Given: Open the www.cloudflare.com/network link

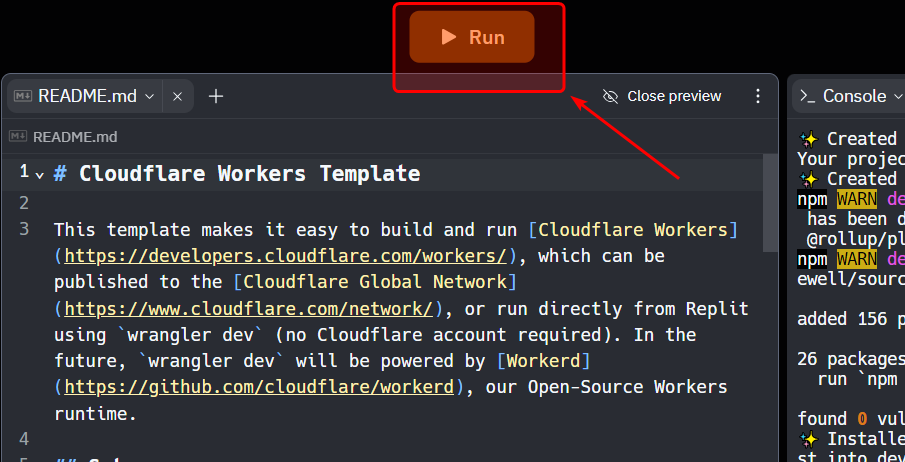Looking at the screenshot, I should pos(248,308).
